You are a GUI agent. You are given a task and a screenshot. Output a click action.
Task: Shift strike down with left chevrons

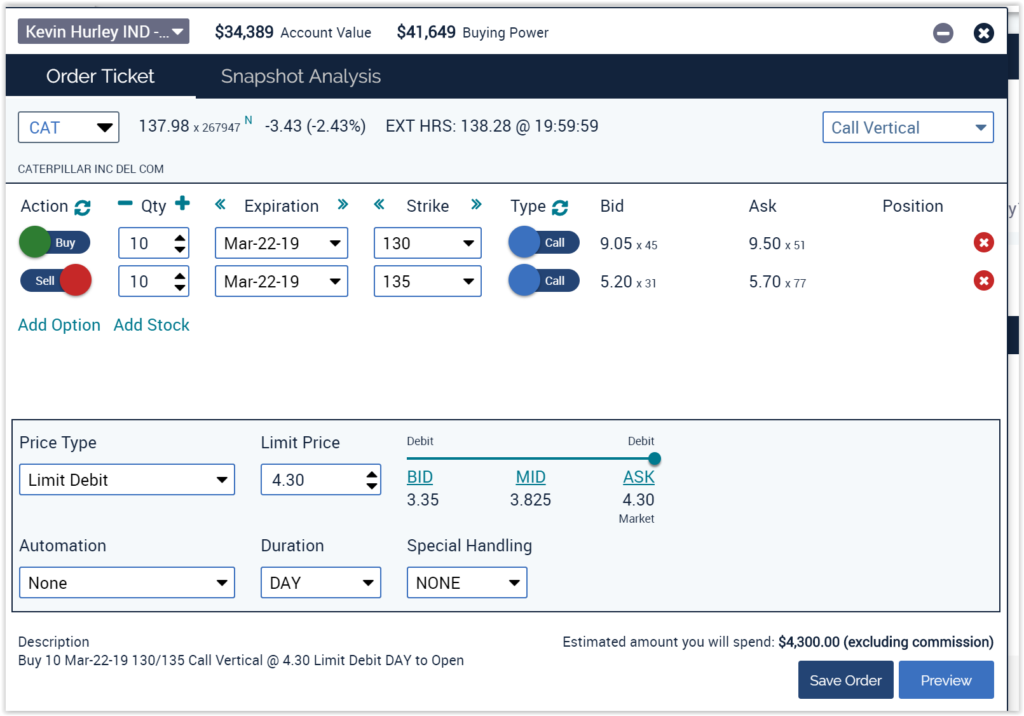tap(379, 205)
